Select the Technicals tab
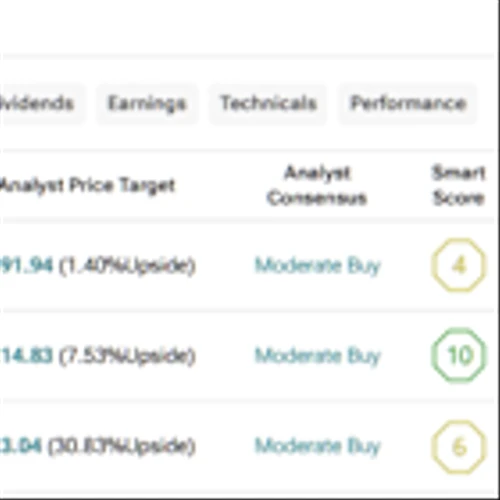Image resolution: width=500 pixels, height=500 pixels. 268,104
